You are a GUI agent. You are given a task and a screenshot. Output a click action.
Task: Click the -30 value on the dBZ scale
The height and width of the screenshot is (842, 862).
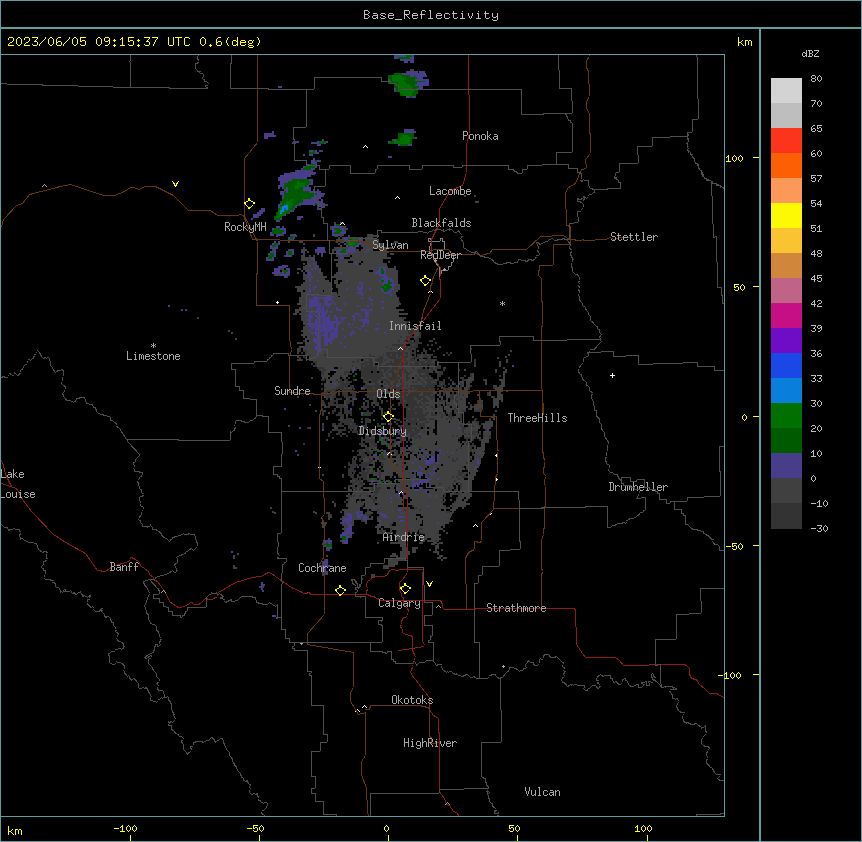click(x=819, y=528)
